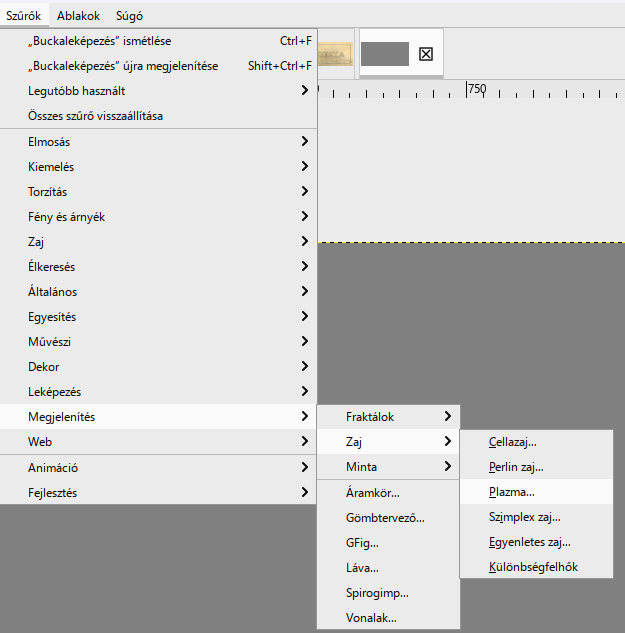Choose the Áramkör... filter
625x633 pixels.
point(388,493)
